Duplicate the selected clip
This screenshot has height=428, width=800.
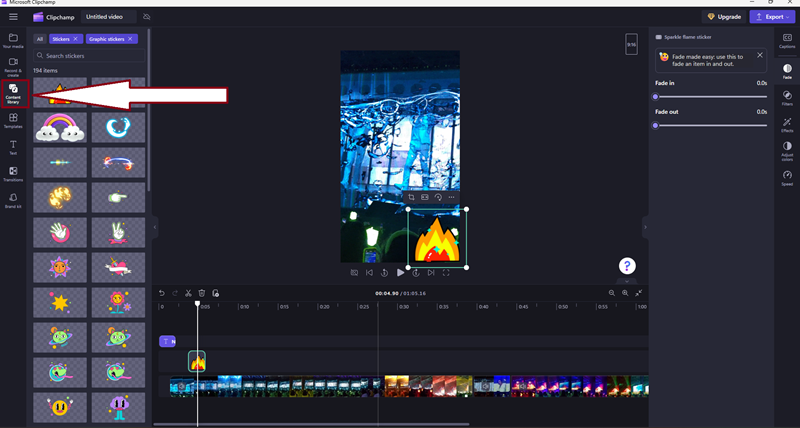(x=215, y=293)
